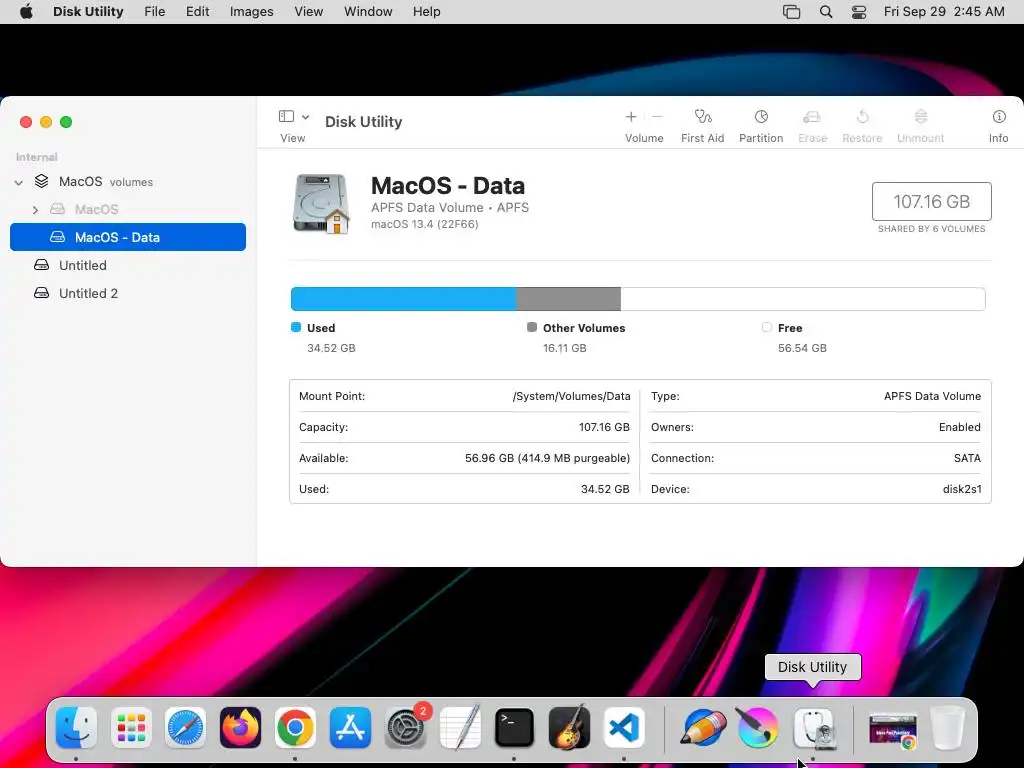
Task: Click the /System/Volumes/Data mount point value
Action: (571, 396)
